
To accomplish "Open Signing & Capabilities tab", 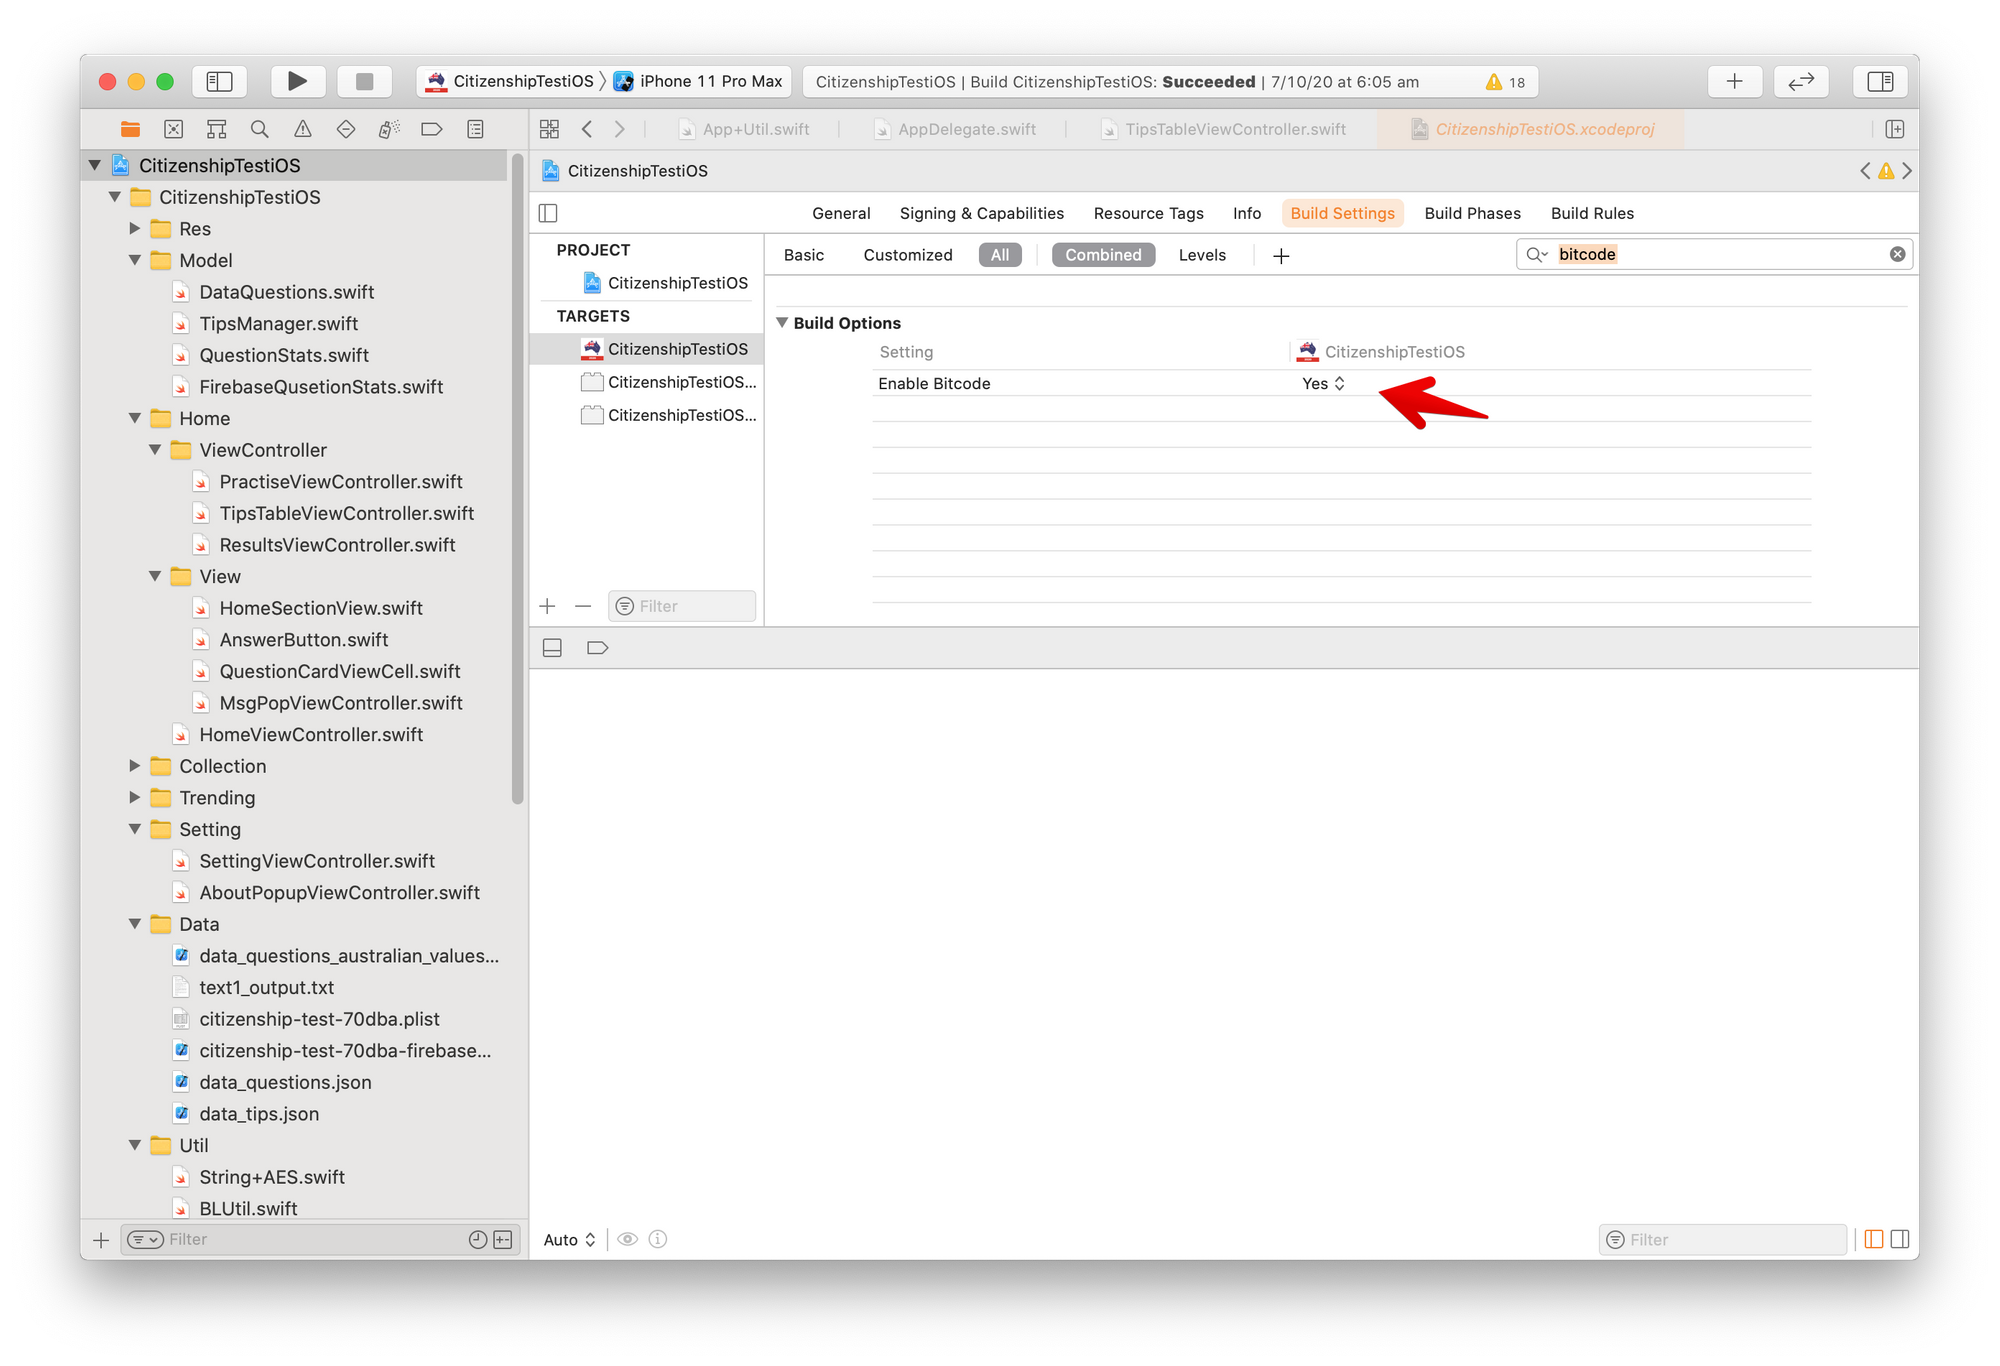I will click(981, 213).
